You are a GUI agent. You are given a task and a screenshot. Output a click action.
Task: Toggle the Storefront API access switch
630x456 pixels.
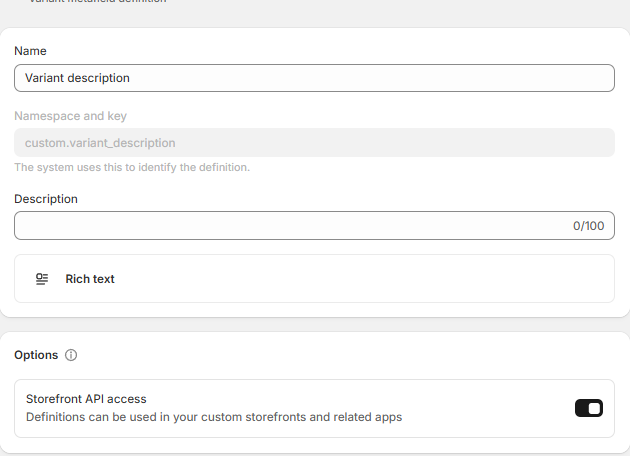[x=588, y=408]
